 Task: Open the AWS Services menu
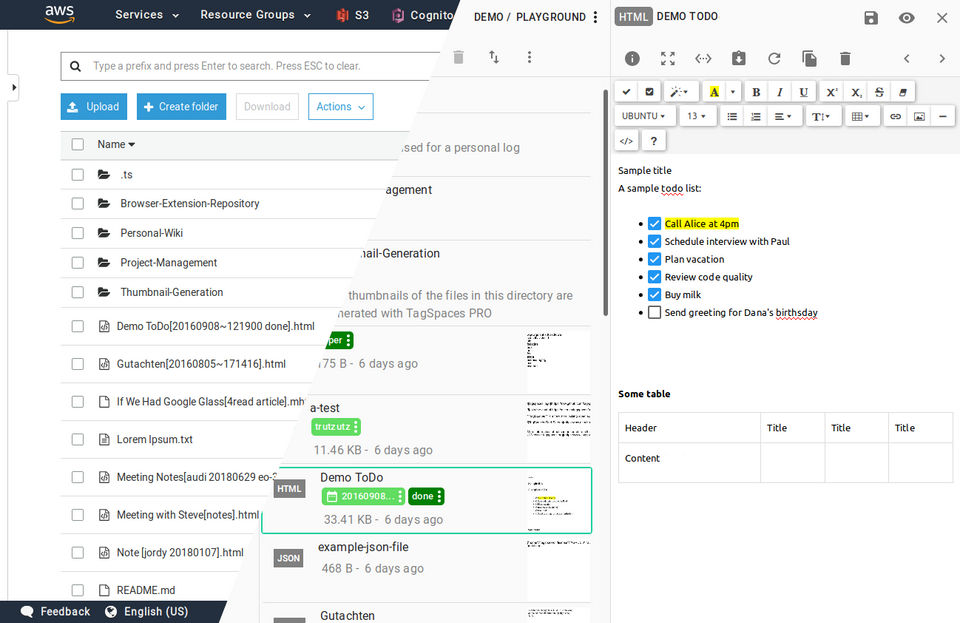(147, 15)
